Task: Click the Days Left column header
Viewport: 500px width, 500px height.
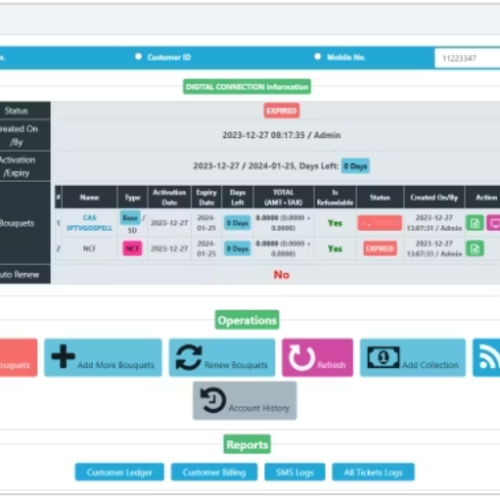Action: click(x=237, y=197)
